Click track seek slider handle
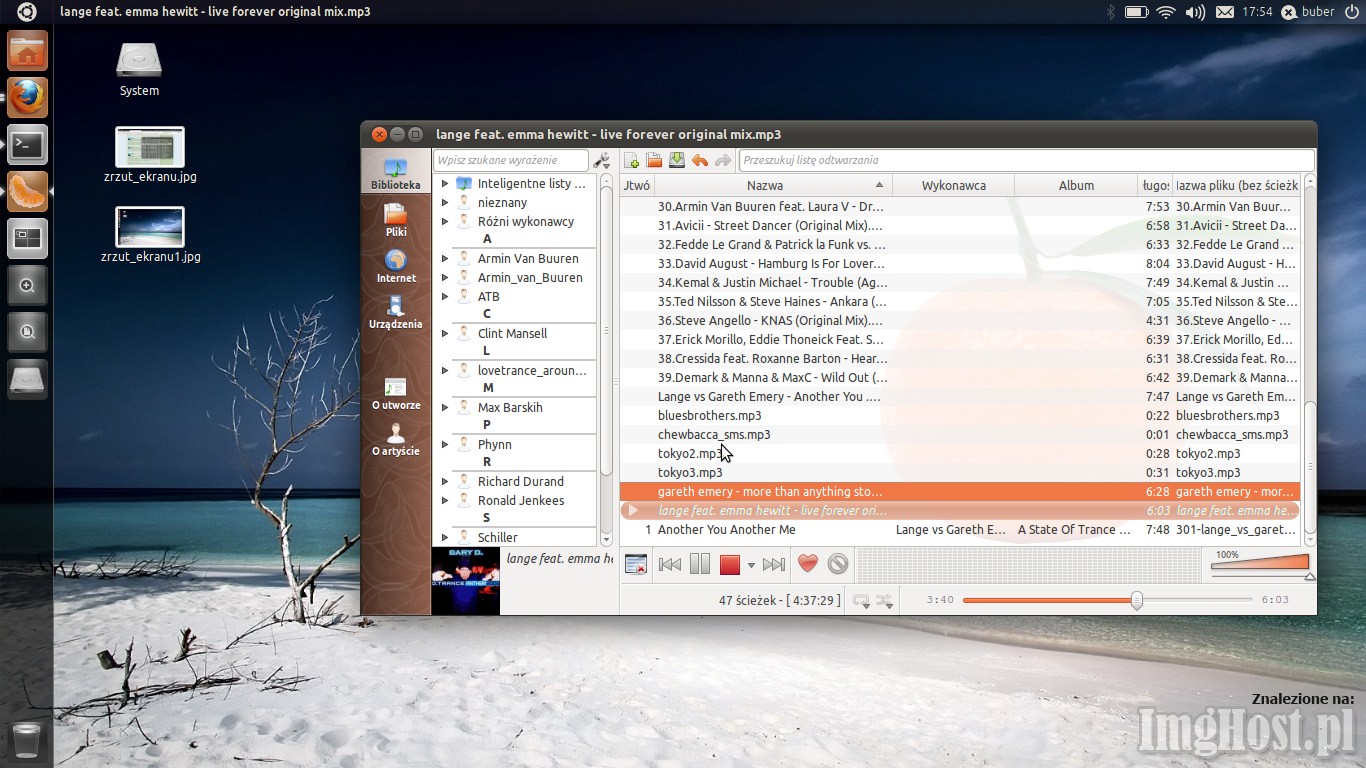This screenshot has width=1366, height=768. (1136, 600)
